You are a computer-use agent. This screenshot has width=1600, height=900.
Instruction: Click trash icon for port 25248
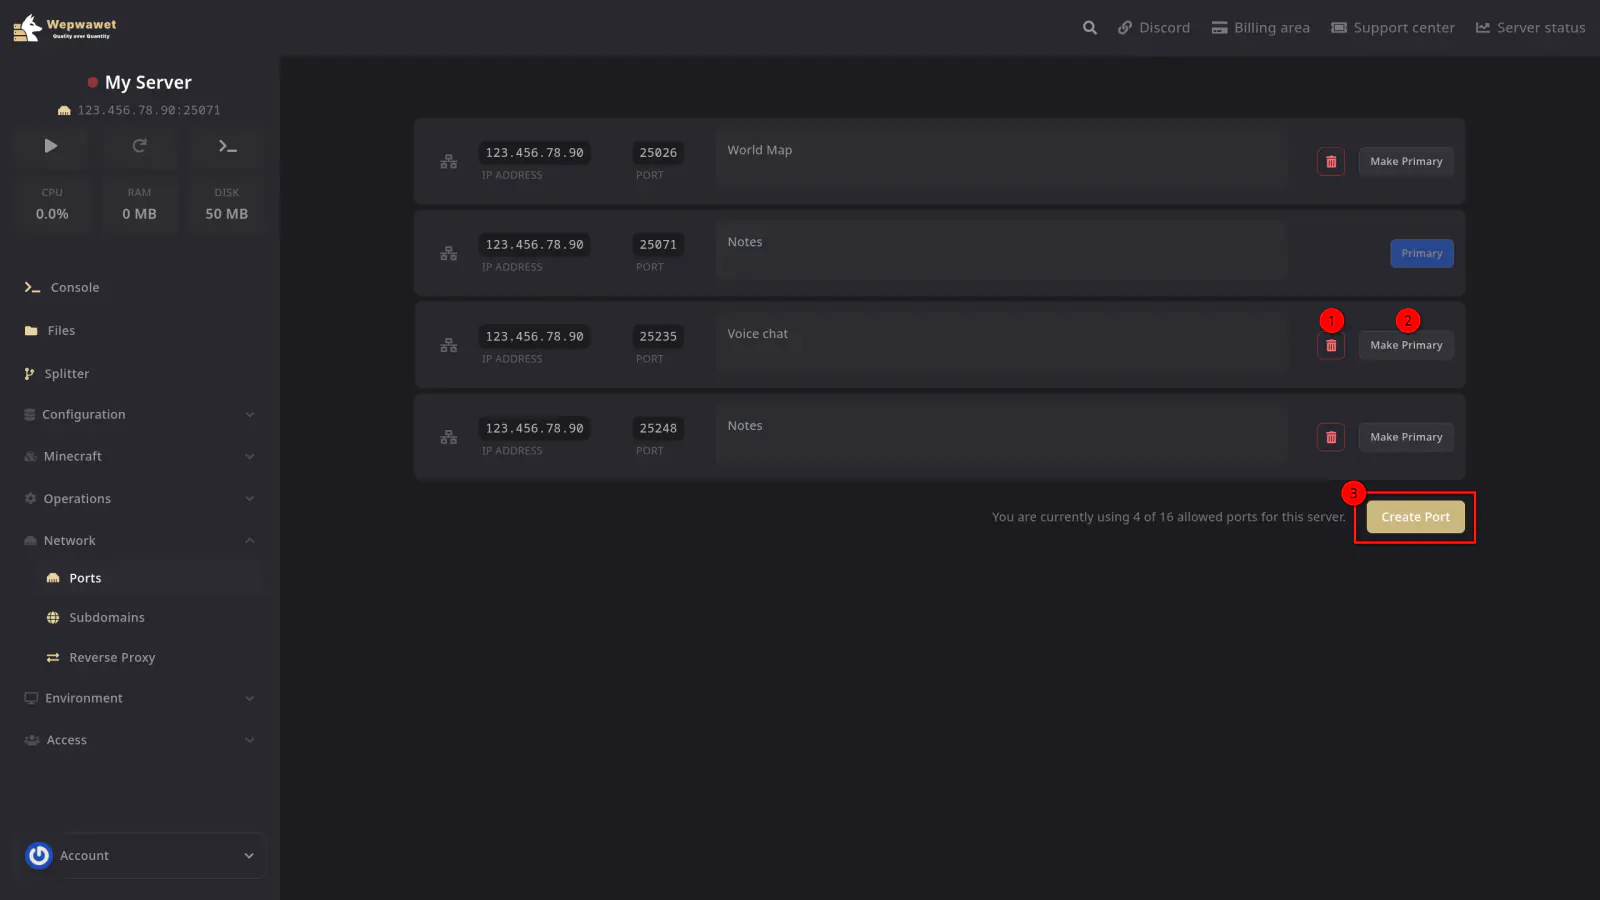[1330, 438]
